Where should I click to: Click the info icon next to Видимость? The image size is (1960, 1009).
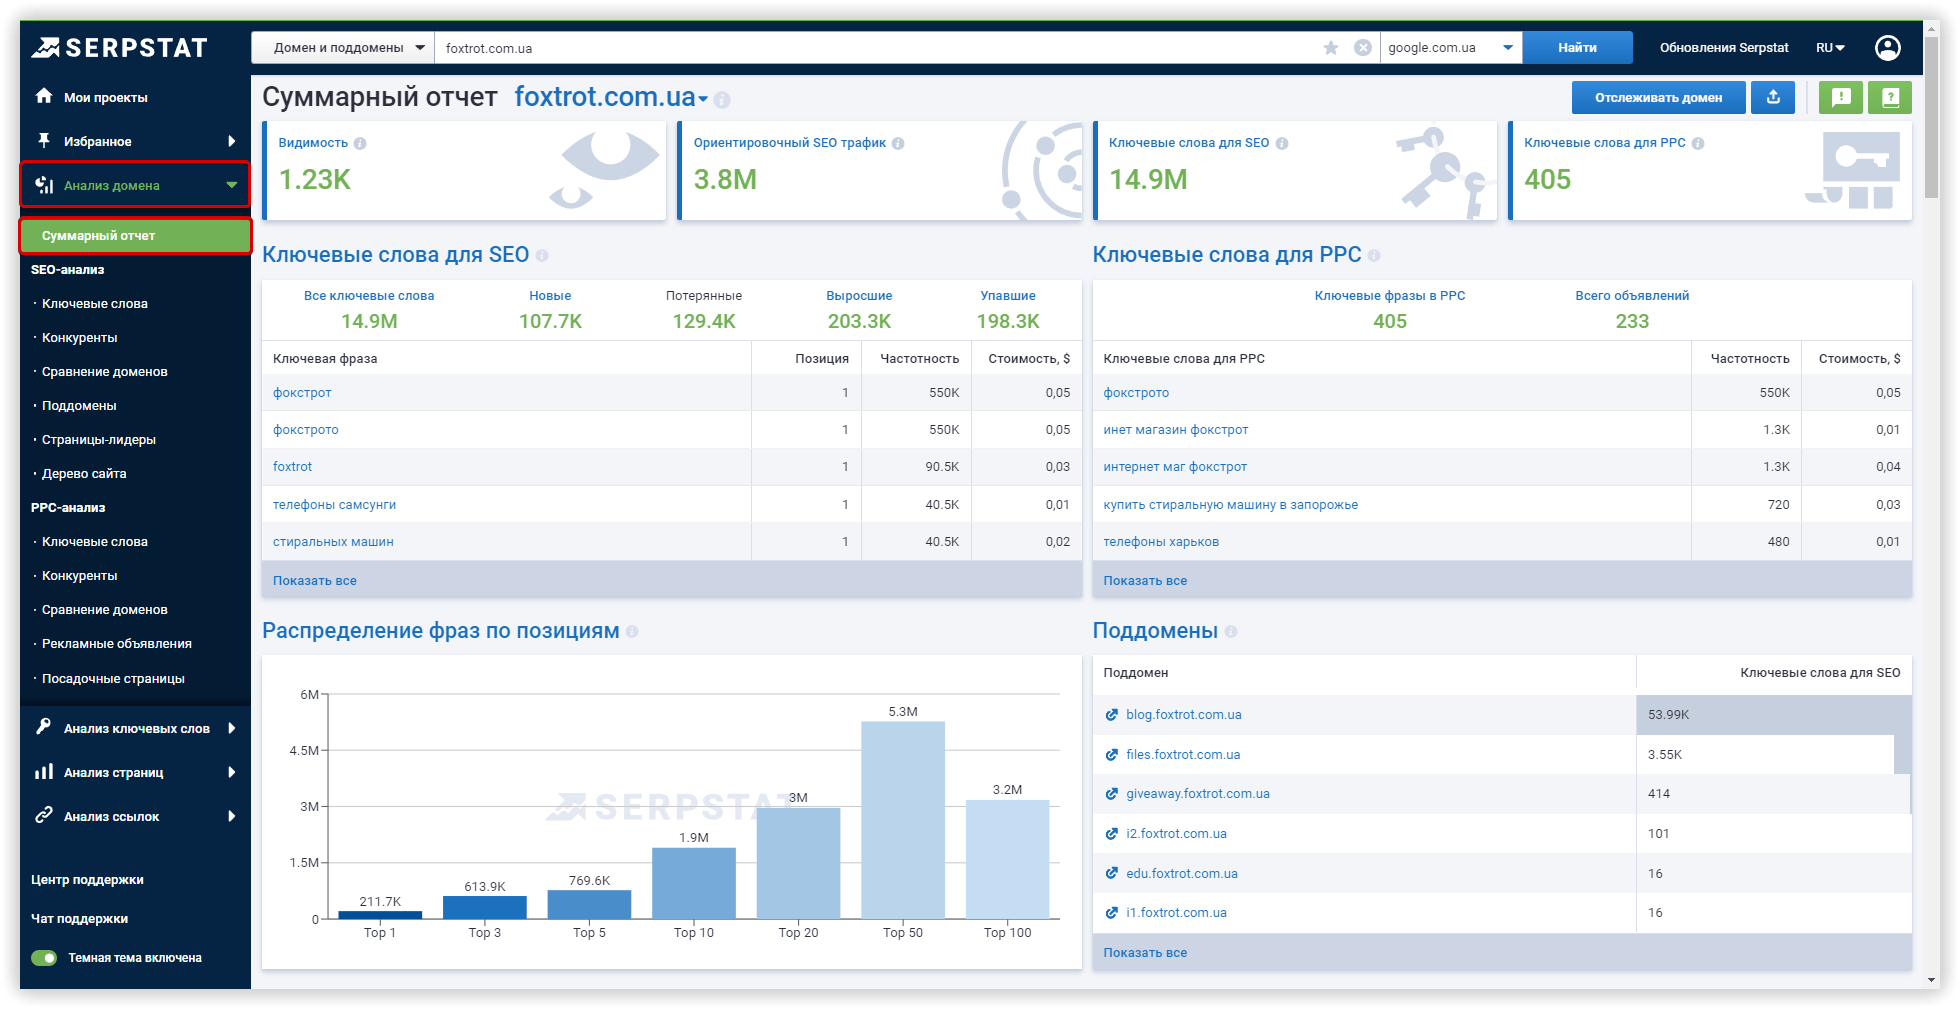[x=360, y=143]
